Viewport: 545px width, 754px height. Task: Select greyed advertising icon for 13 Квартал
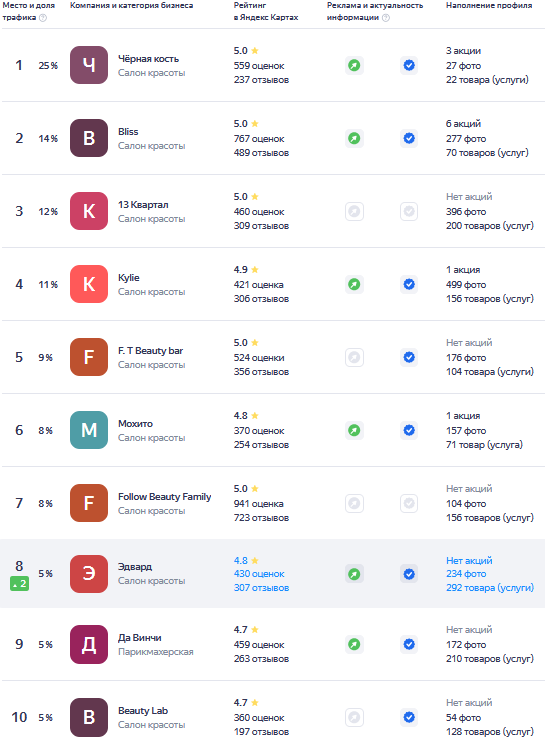[x=354, y=212]
